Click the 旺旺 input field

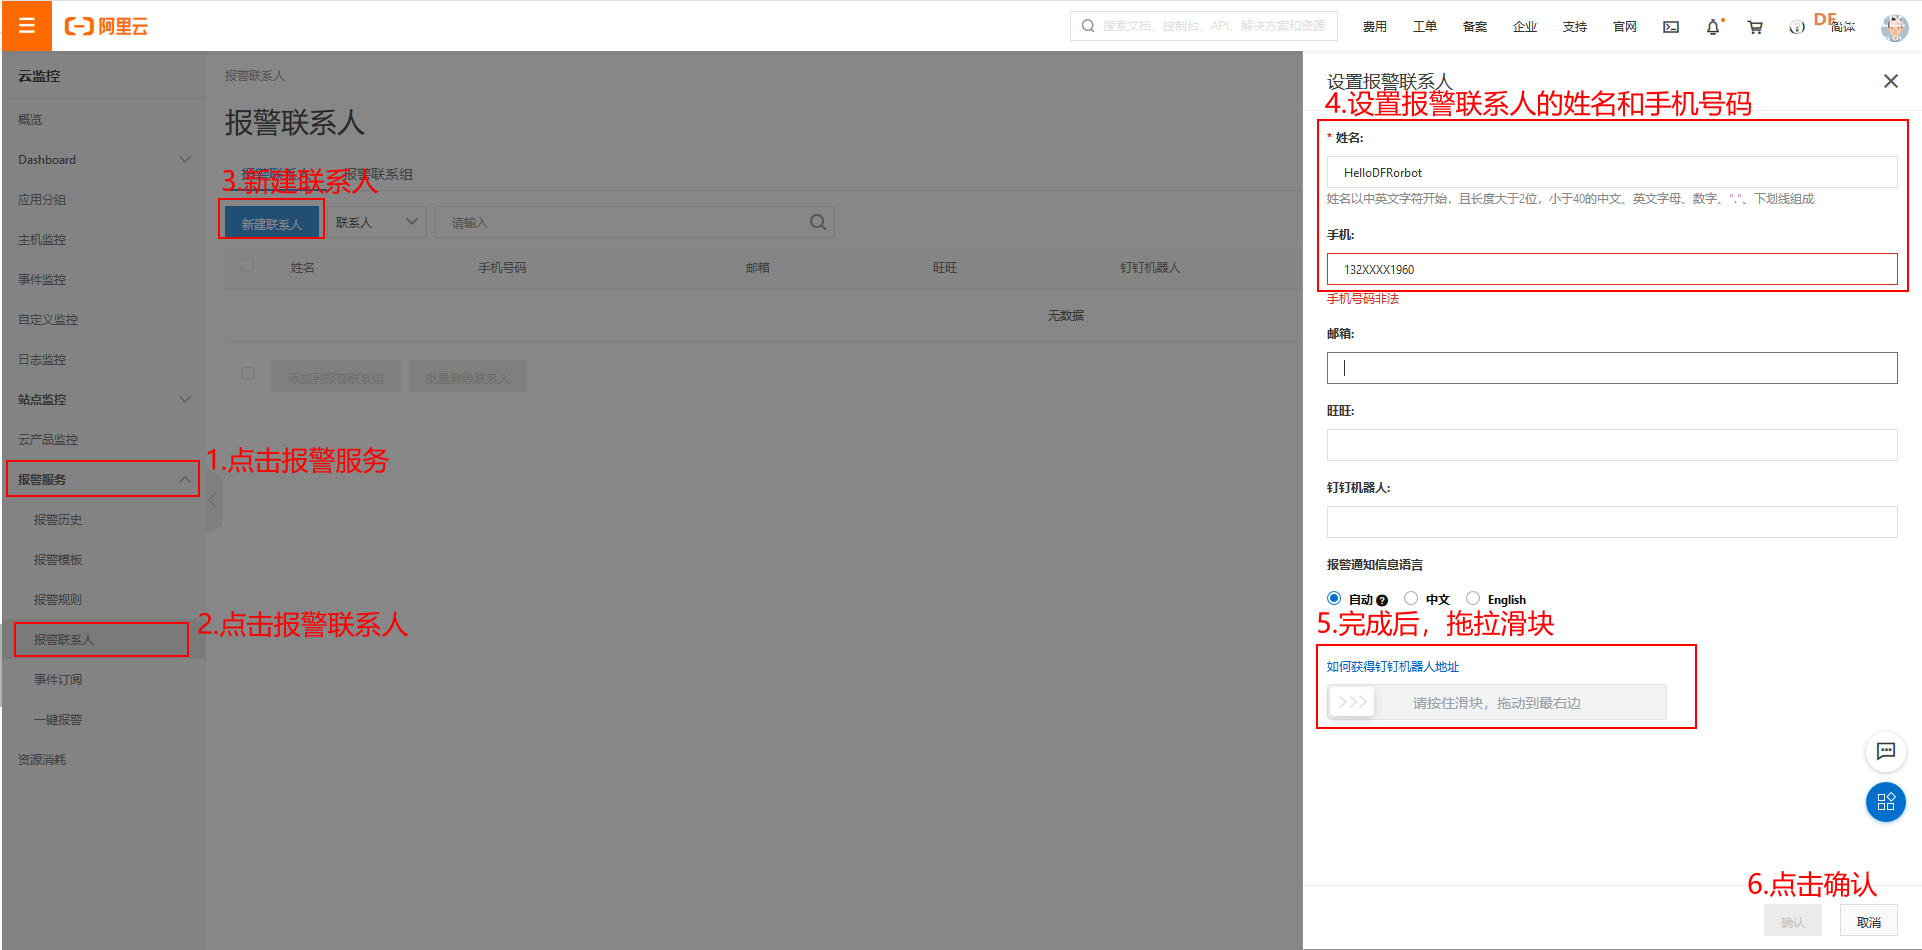(1612, 445)
